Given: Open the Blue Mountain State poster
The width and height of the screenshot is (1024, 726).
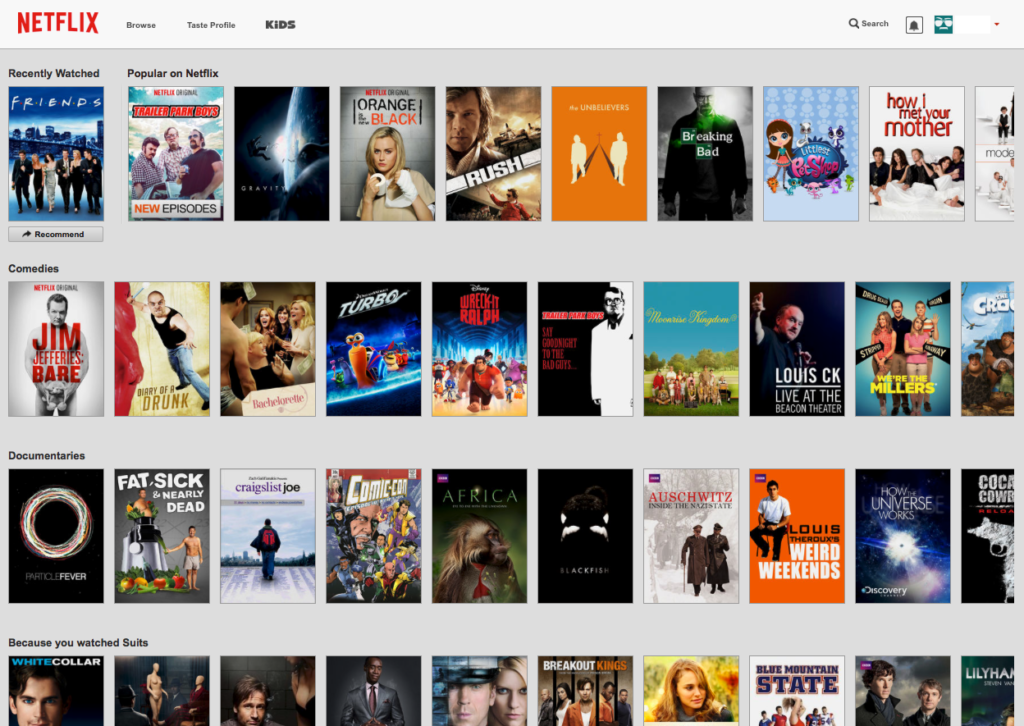Looking at the screenshot, I should point(797,691).
